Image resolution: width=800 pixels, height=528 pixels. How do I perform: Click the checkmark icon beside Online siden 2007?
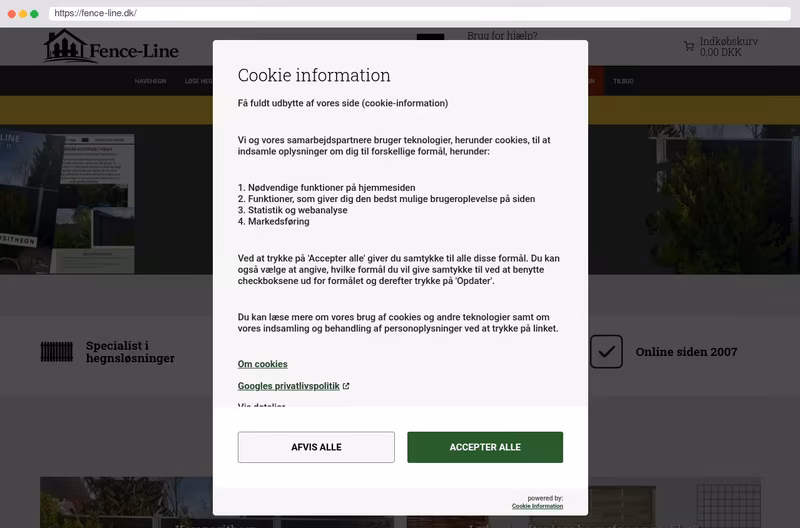pyautogui.click(x=606, y=351)
